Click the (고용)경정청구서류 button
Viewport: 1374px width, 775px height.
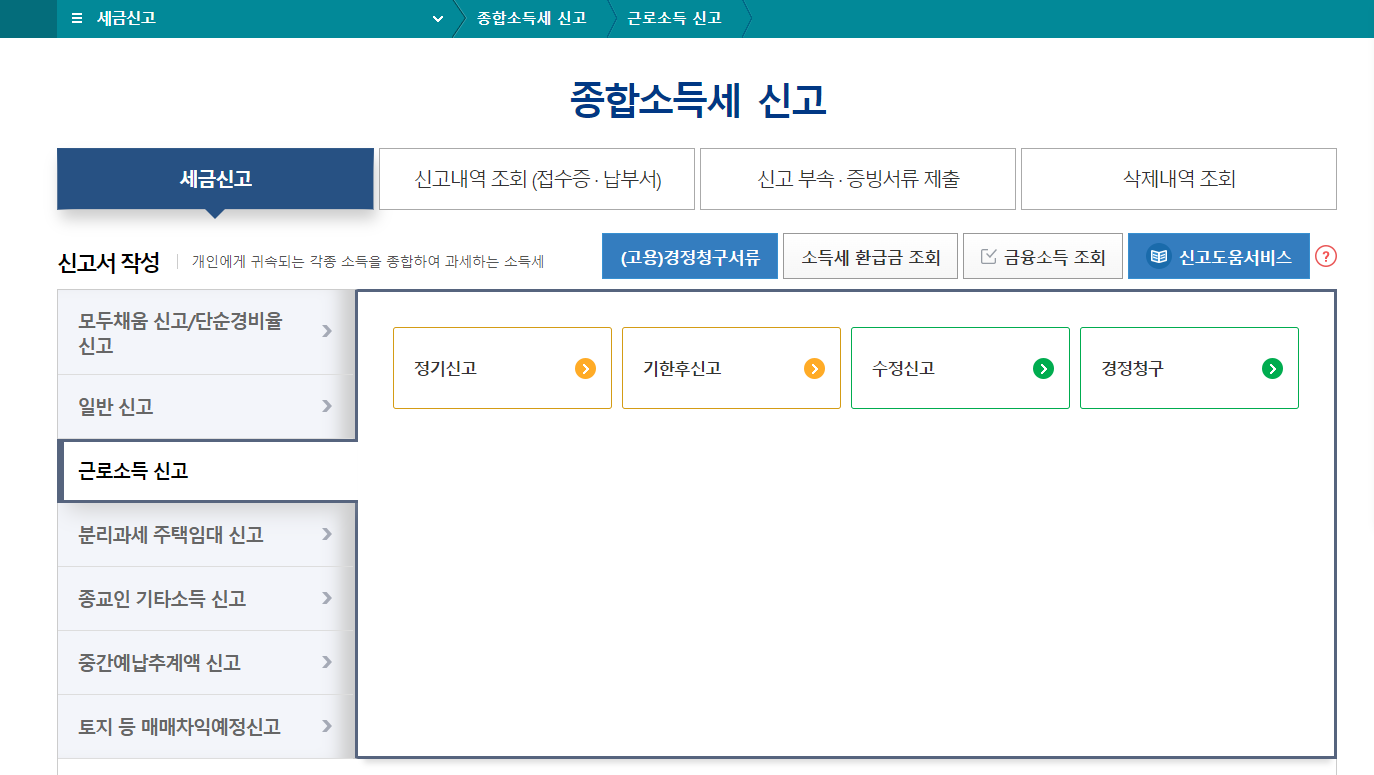pyautogui.click(x=689, y=255)
